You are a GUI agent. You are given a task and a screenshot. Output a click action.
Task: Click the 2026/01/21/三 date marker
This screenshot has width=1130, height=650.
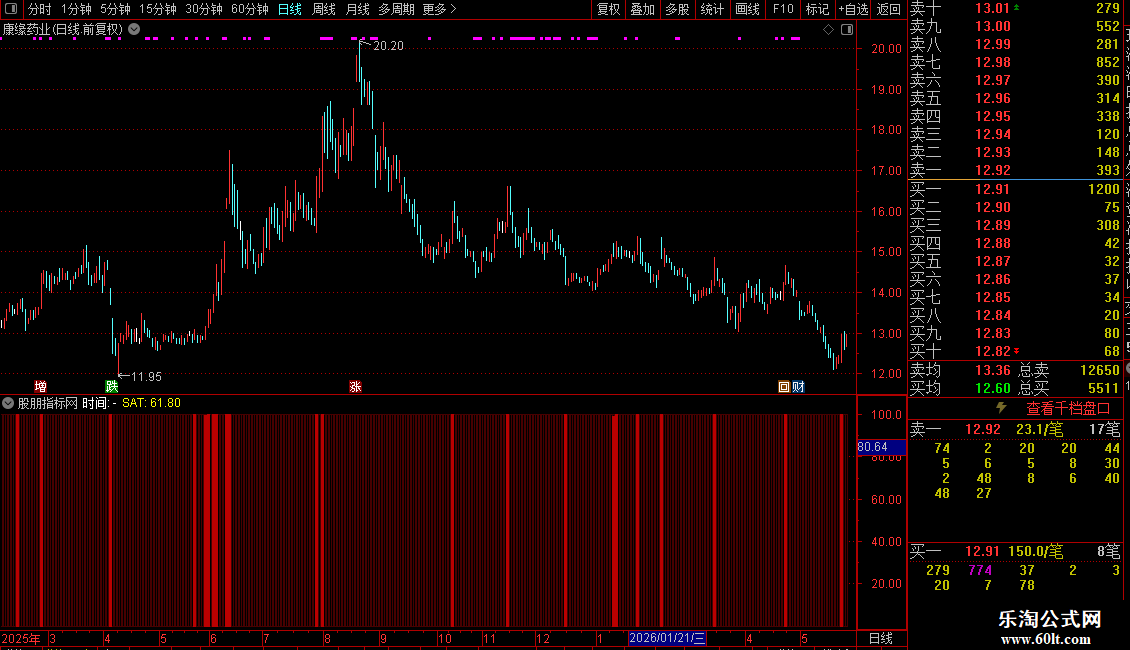[667, 638]
